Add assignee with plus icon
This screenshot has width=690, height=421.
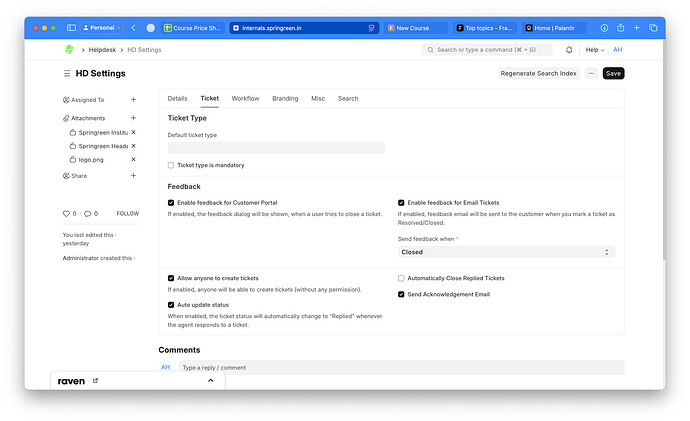click(133, 100)
